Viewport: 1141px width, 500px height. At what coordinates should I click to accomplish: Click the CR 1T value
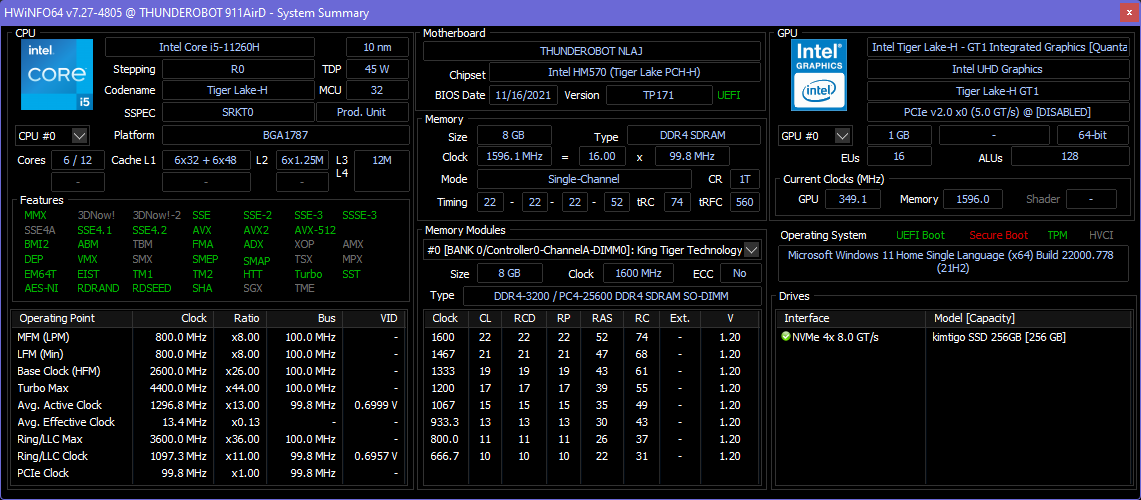point(745,179)
